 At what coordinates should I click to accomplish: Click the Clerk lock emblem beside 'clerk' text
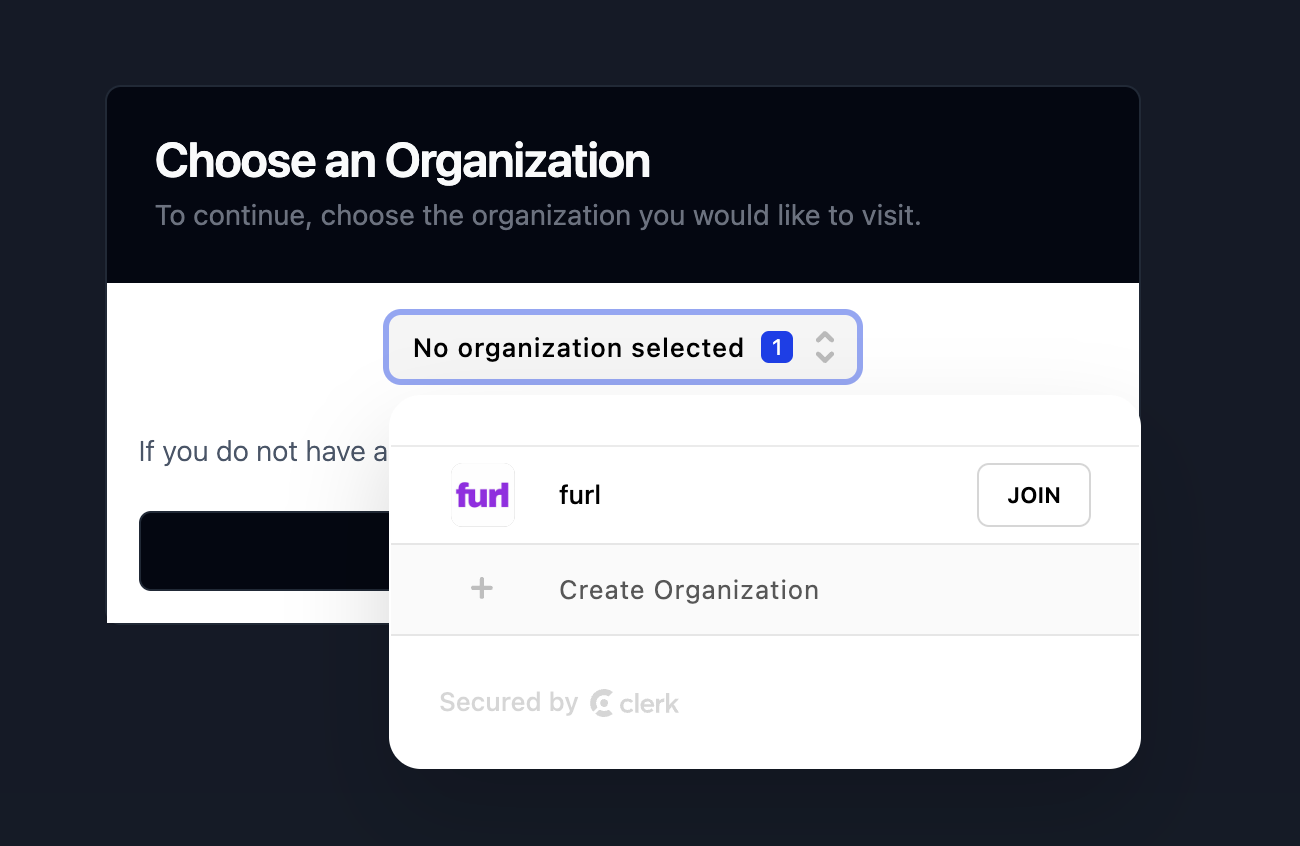[601, 703]
